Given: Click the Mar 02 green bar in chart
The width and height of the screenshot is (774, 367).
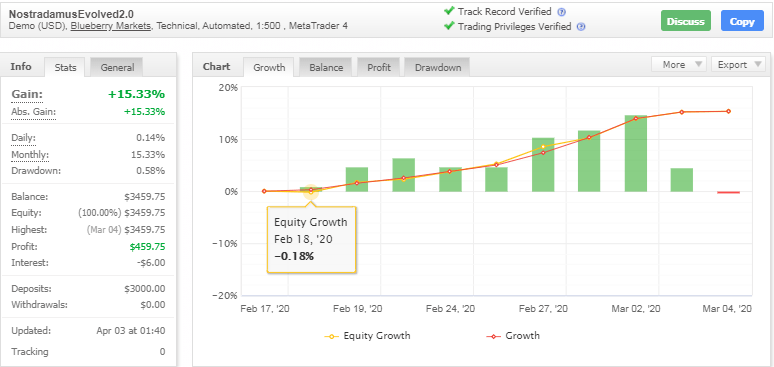Looking at the screenshot, I should coord(635,153).
